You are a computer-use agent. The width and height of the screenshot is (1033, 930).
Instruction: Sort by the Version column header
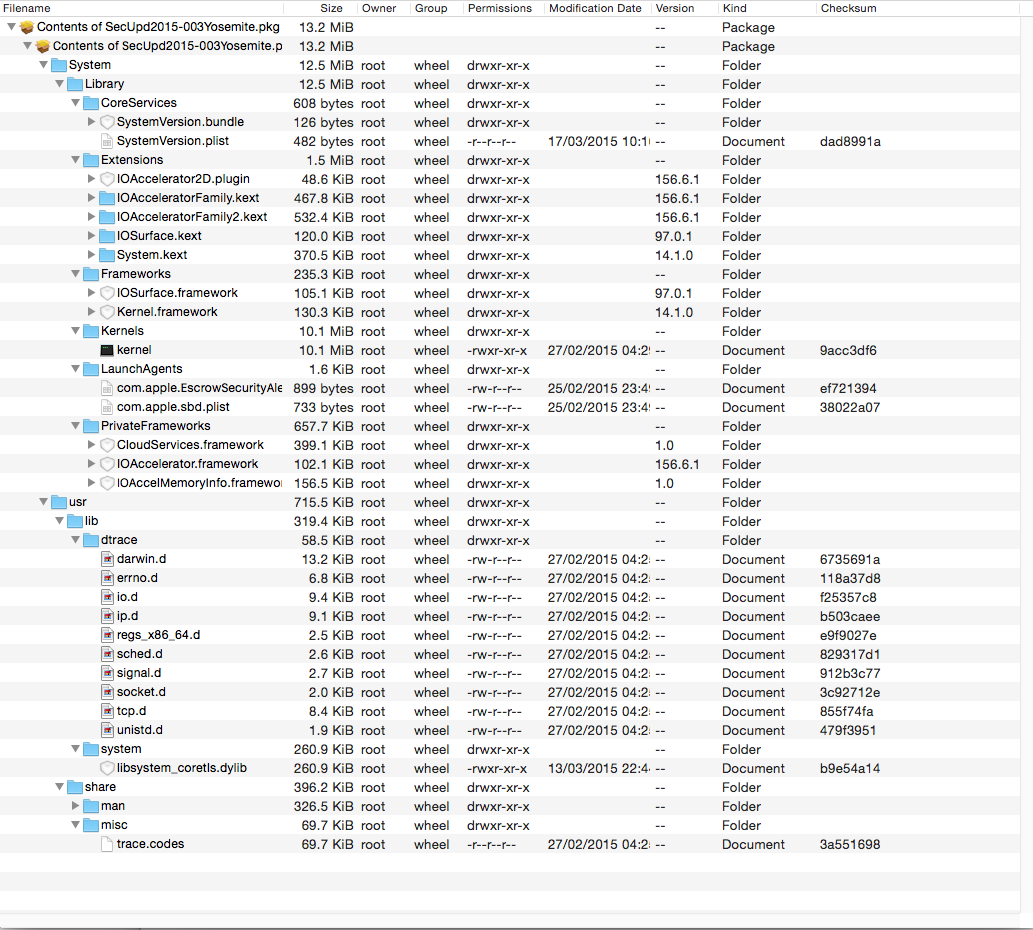point(684,8)
